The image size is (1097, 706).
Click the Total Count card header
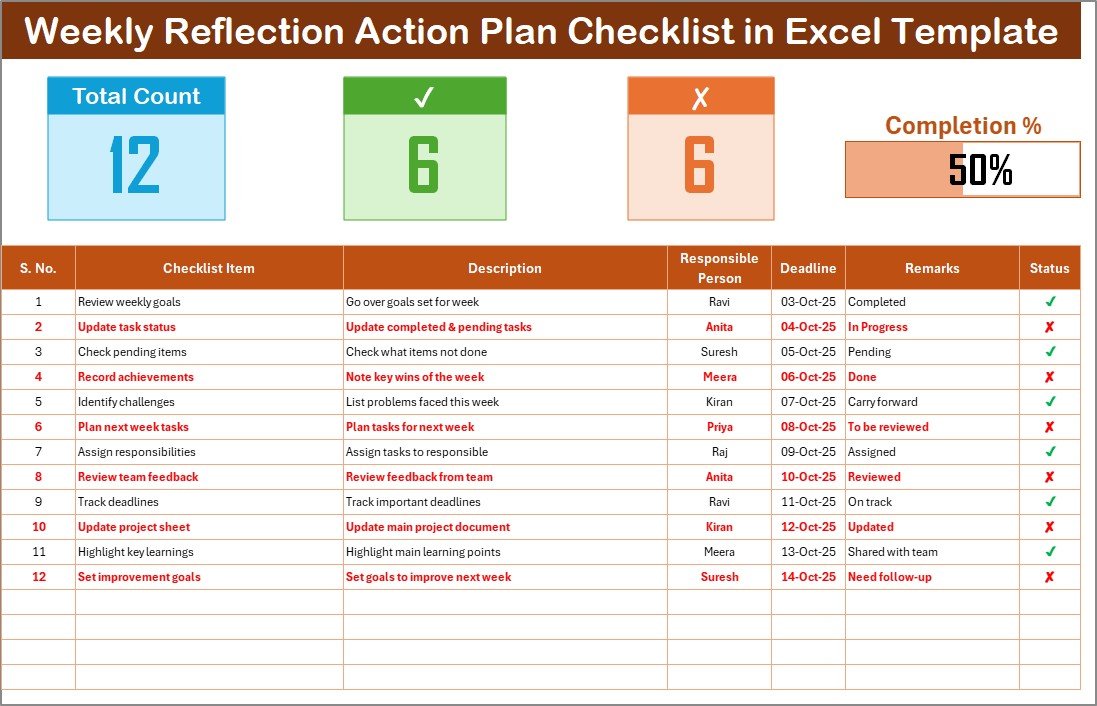(136, 96)
